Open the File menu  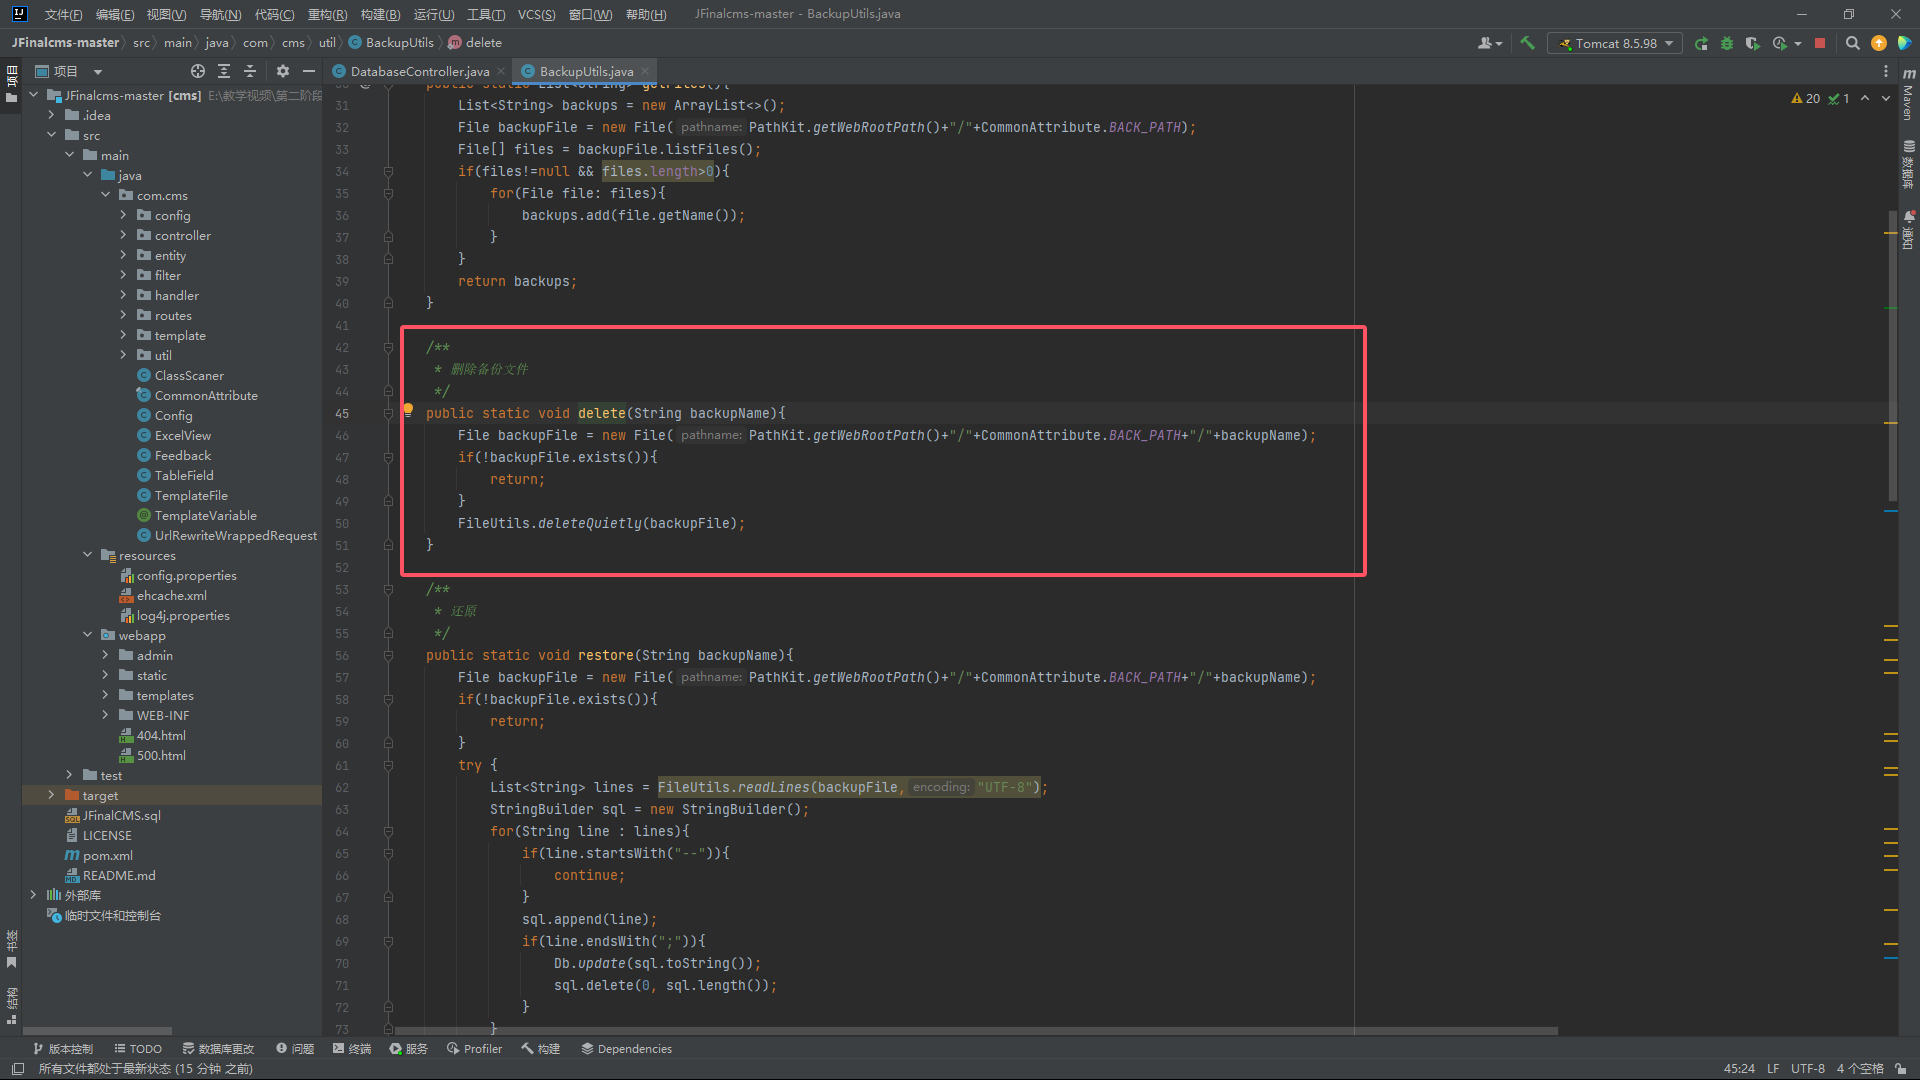pos(63,14)
